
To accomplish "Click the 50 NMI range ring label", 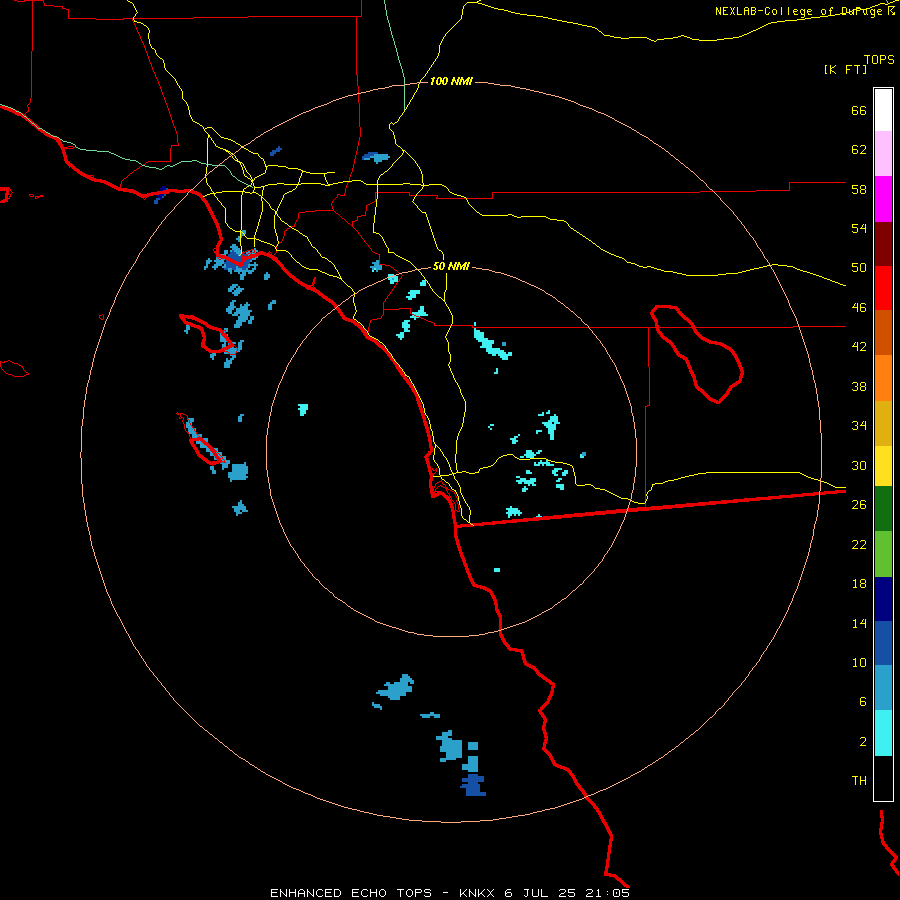I will [x=451, y=266].
